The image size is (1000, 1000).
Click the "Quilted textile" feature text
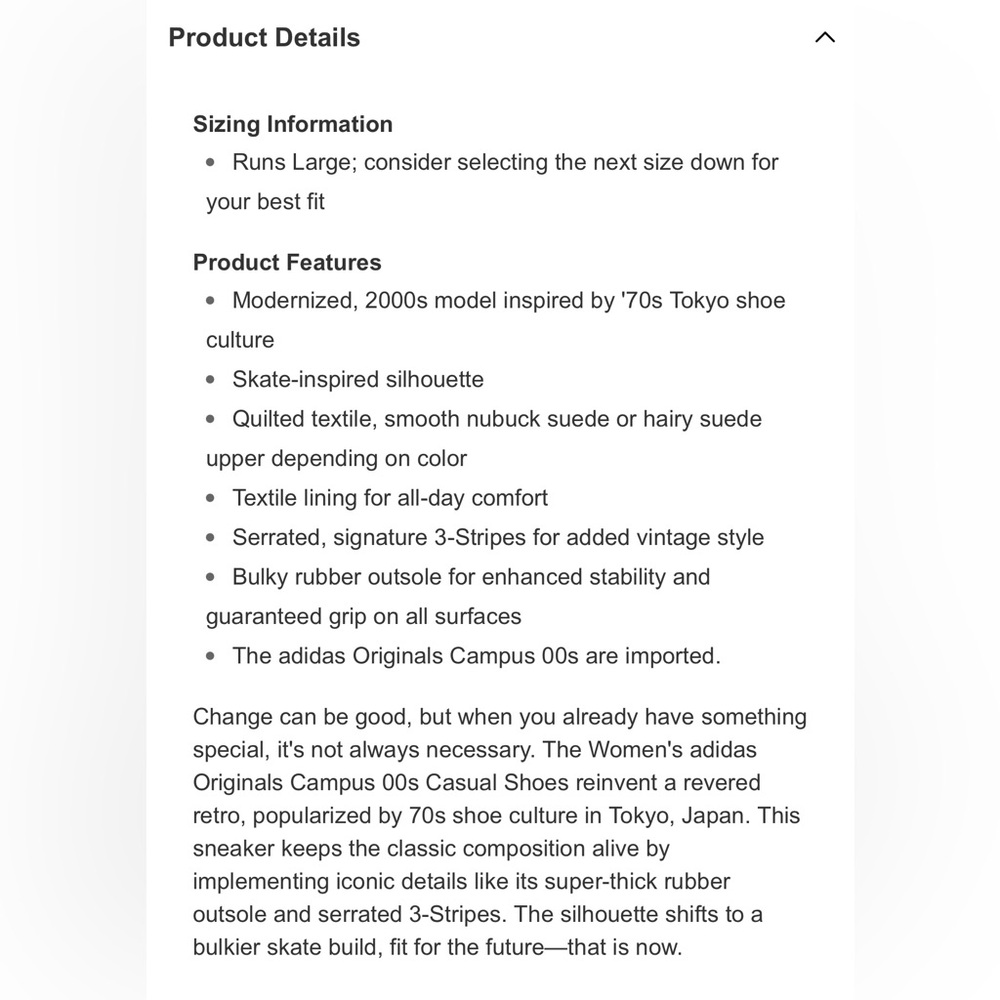(x=497, y=419)
